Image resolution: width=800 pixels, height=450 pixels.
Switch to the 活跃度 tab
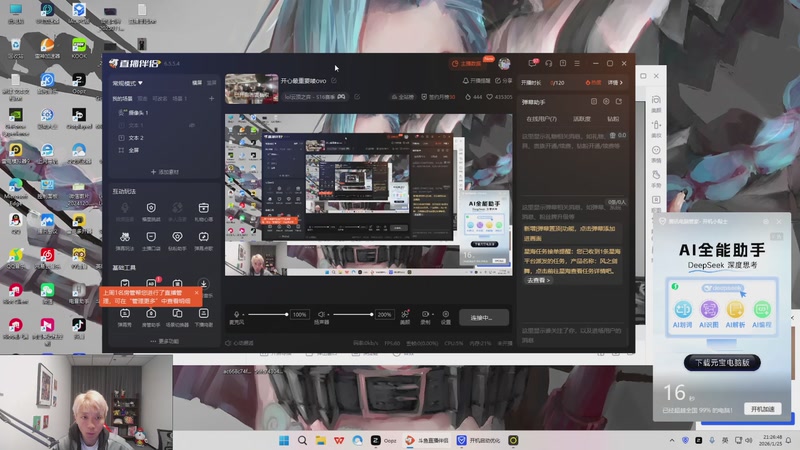(x=582, y=119)
